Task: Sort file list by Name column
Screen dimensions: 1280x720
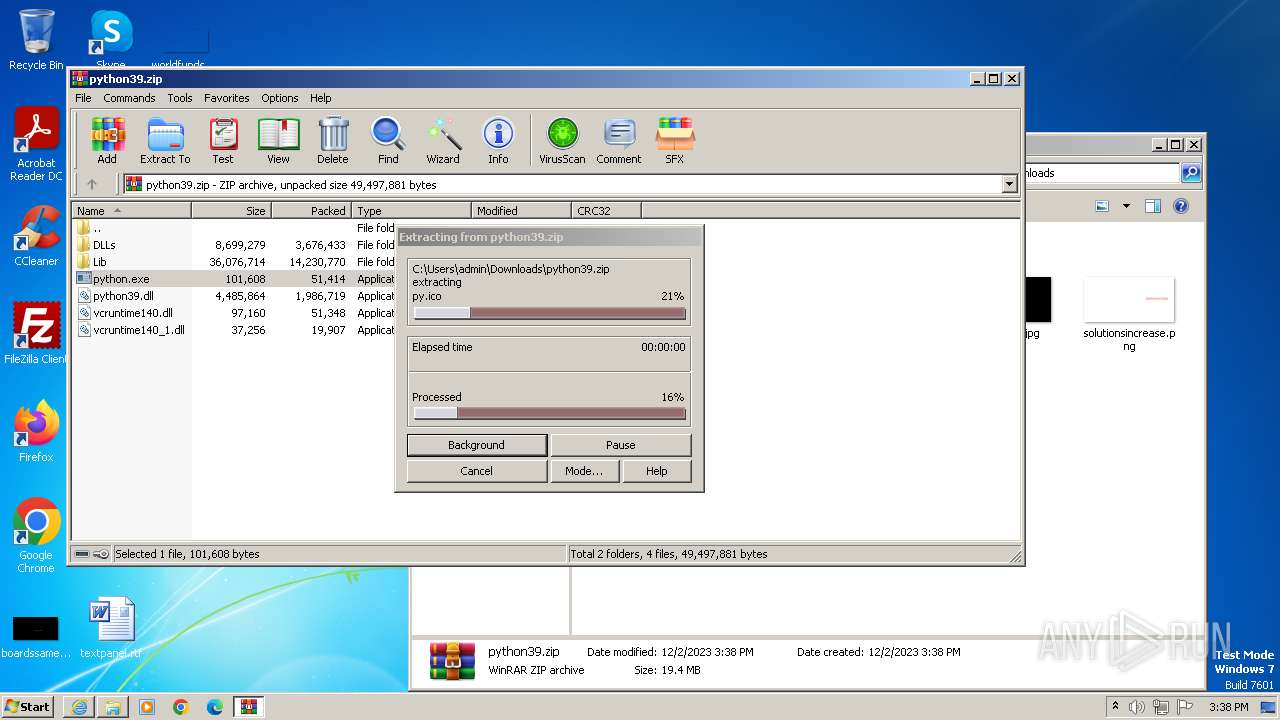Action: [x=131, y=211]
